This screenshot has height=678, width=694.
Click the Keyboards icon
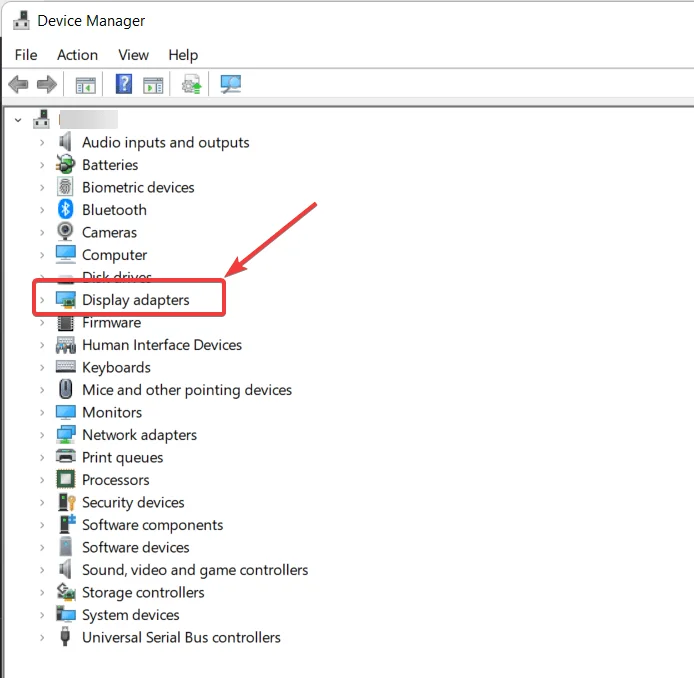[x=66, y=366]
